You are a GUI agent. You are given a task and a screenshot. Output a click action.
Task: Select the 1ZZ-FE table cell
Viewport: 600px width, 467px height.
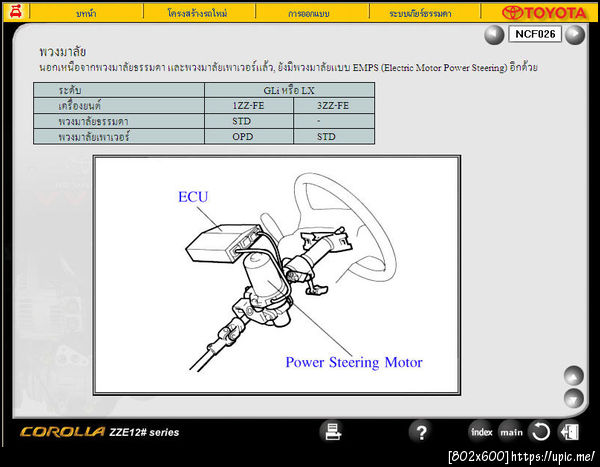tap(249, 106)
